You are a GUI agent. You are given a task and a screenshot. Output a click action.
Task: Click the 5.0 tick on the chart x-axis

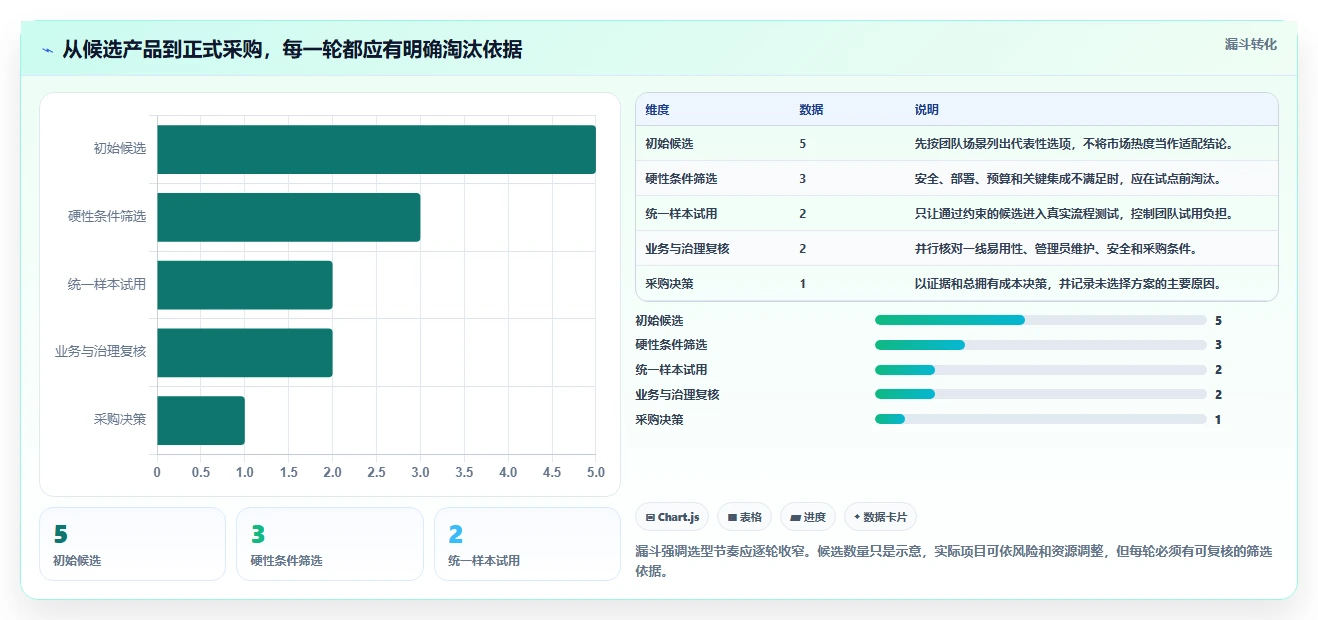pyautogui.click(x=596, y=472)
